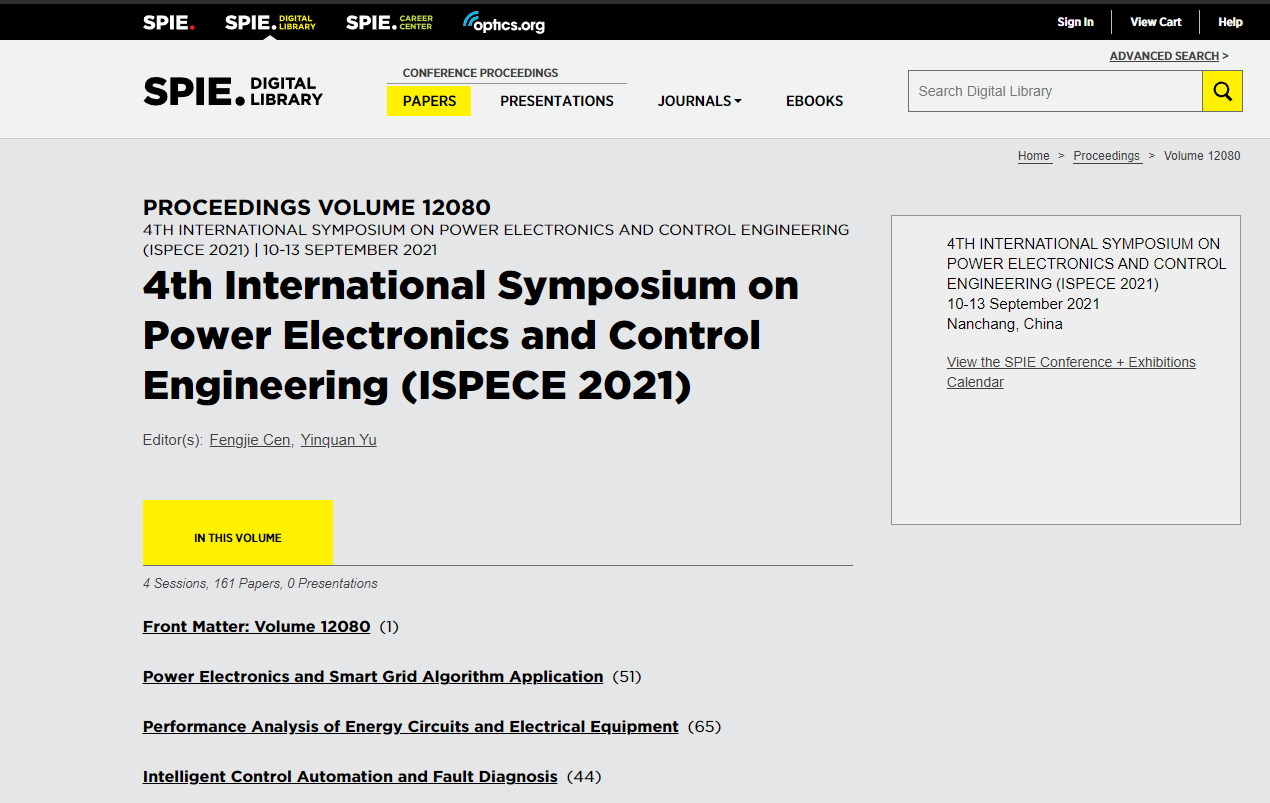Select the In This Volume tab
1270x803 pixels.
click(238, 532)
